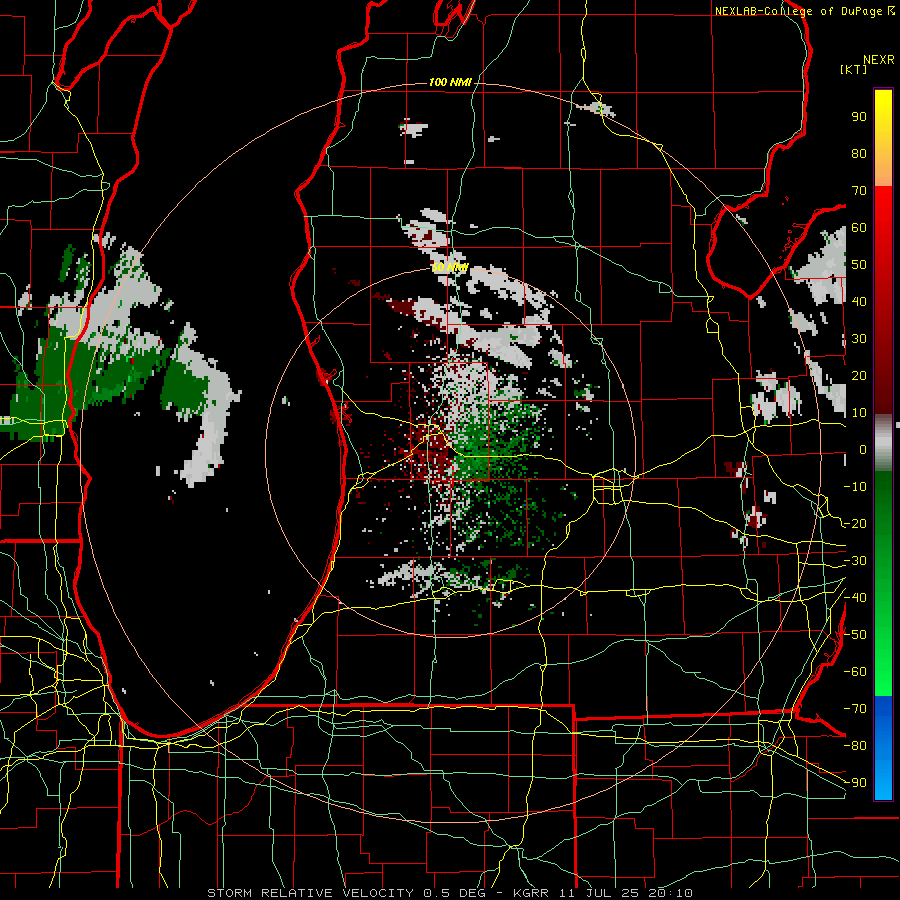The image size is (900, 900).
Task: Click the 80 value on the velocity scale
Action: [859, 154]
